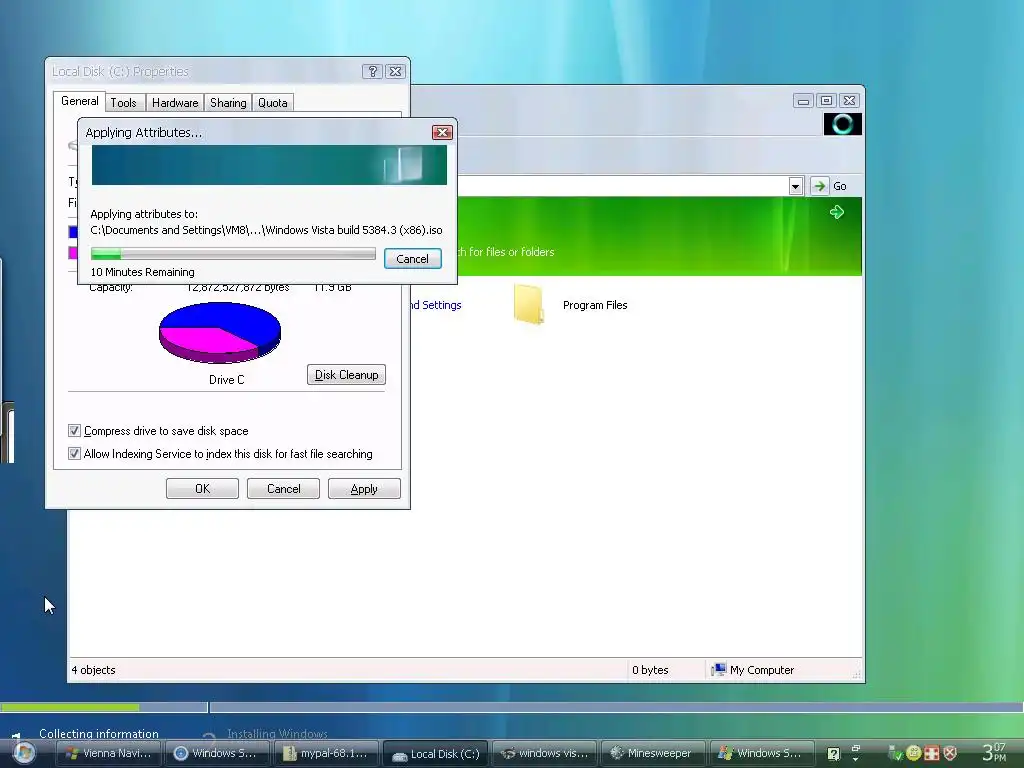
Task: Switch to Minesweeper in taskbar
Action: point(652,753)
